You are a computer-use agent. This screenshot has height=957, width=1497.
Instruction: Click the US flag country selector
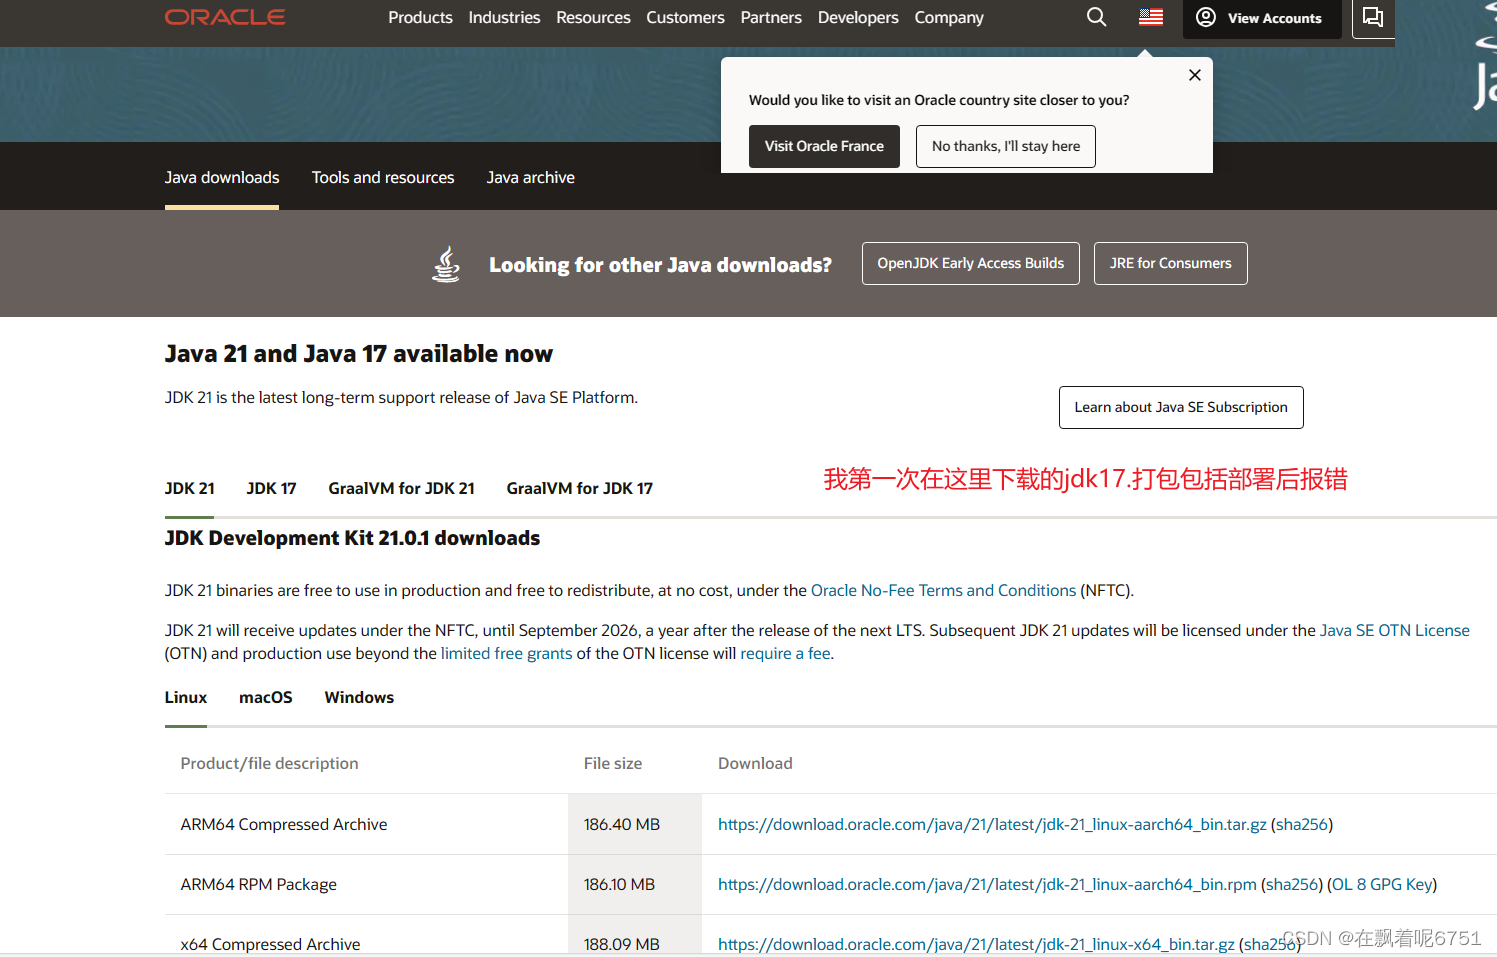coord(1149,16)
